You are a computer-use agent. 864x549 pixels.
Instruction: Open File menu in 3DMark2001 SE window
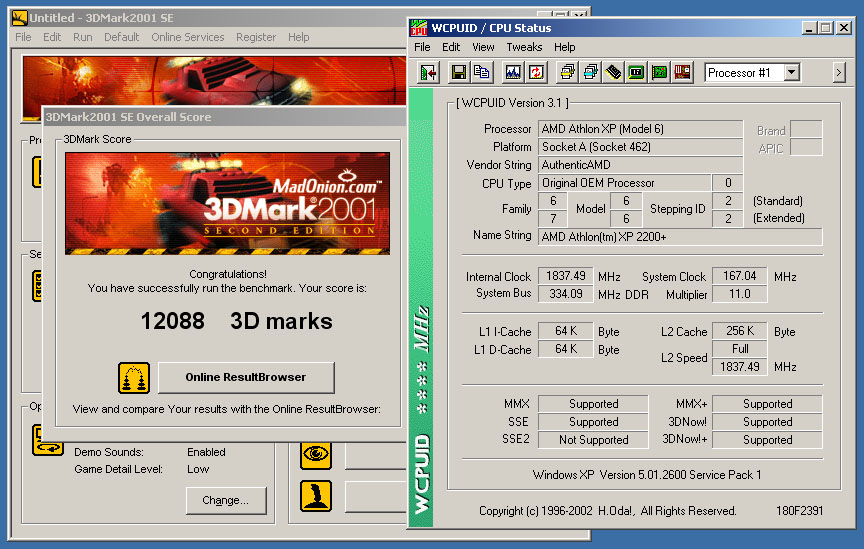23,37
